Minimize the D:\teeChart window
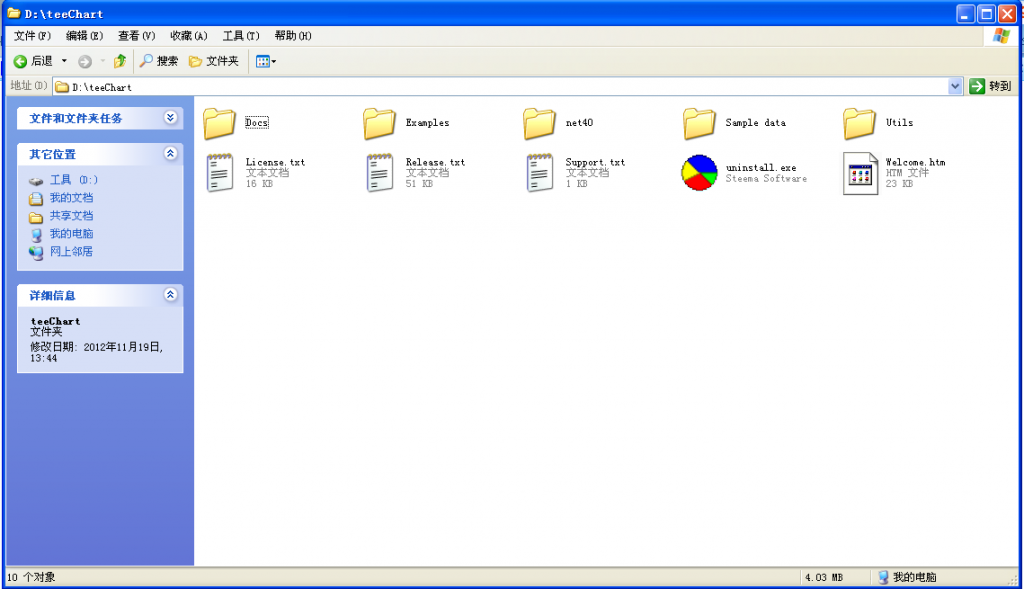The height and width of the screenshot is (589, 1024). pyautogui.click(x=966, y=14)
